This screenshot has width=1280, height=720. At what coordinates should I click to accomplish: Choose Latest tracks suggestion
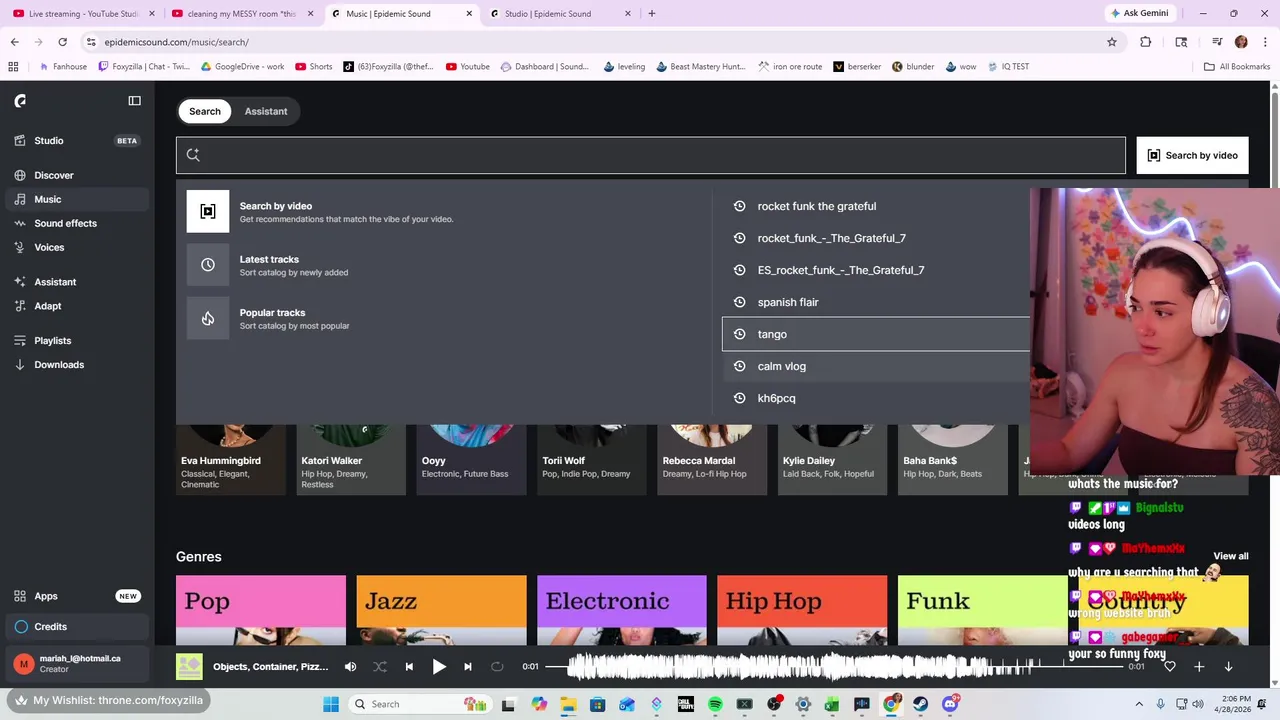click(444, 265)
